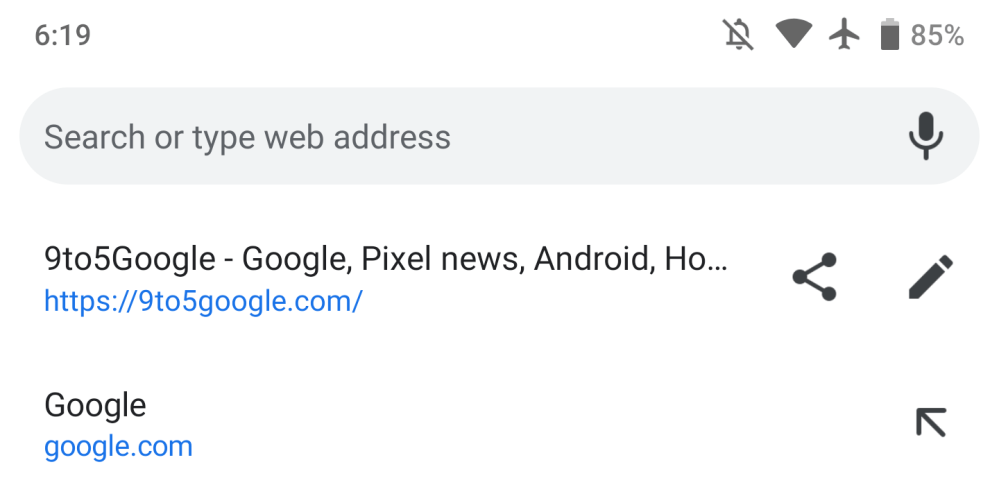Go to the google.com link
Image resolution: width=999 pixels, height=503 pixels.
118,446
